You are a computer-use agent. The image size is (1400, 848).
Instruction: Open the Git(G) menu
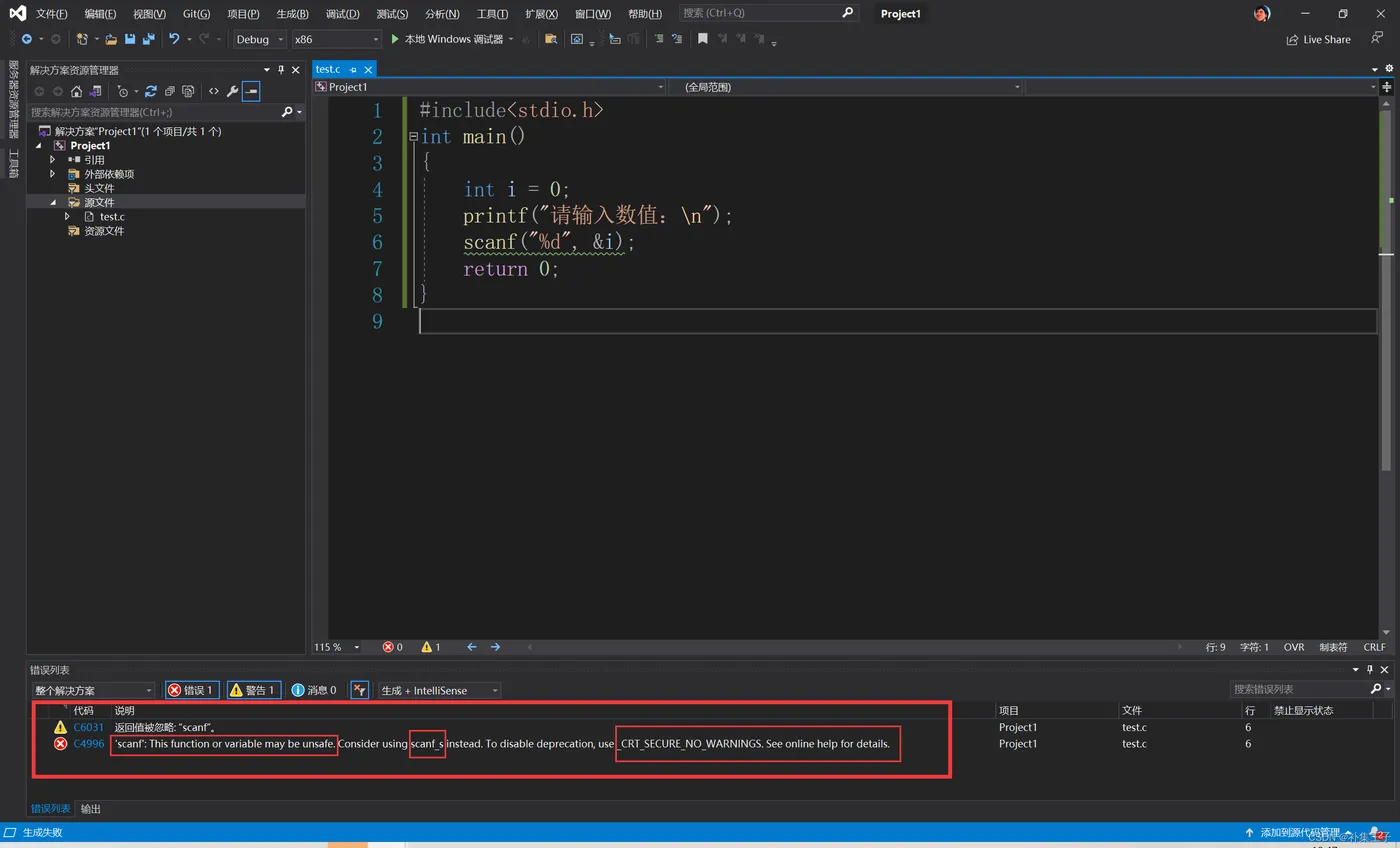click(x=196, y=14)
